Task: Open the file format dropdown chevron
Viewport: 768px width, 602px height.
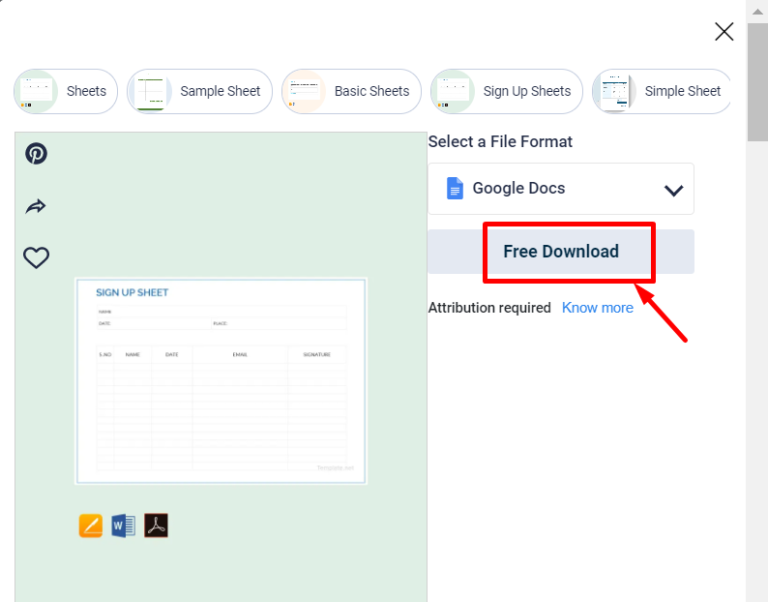Action: 673,190
